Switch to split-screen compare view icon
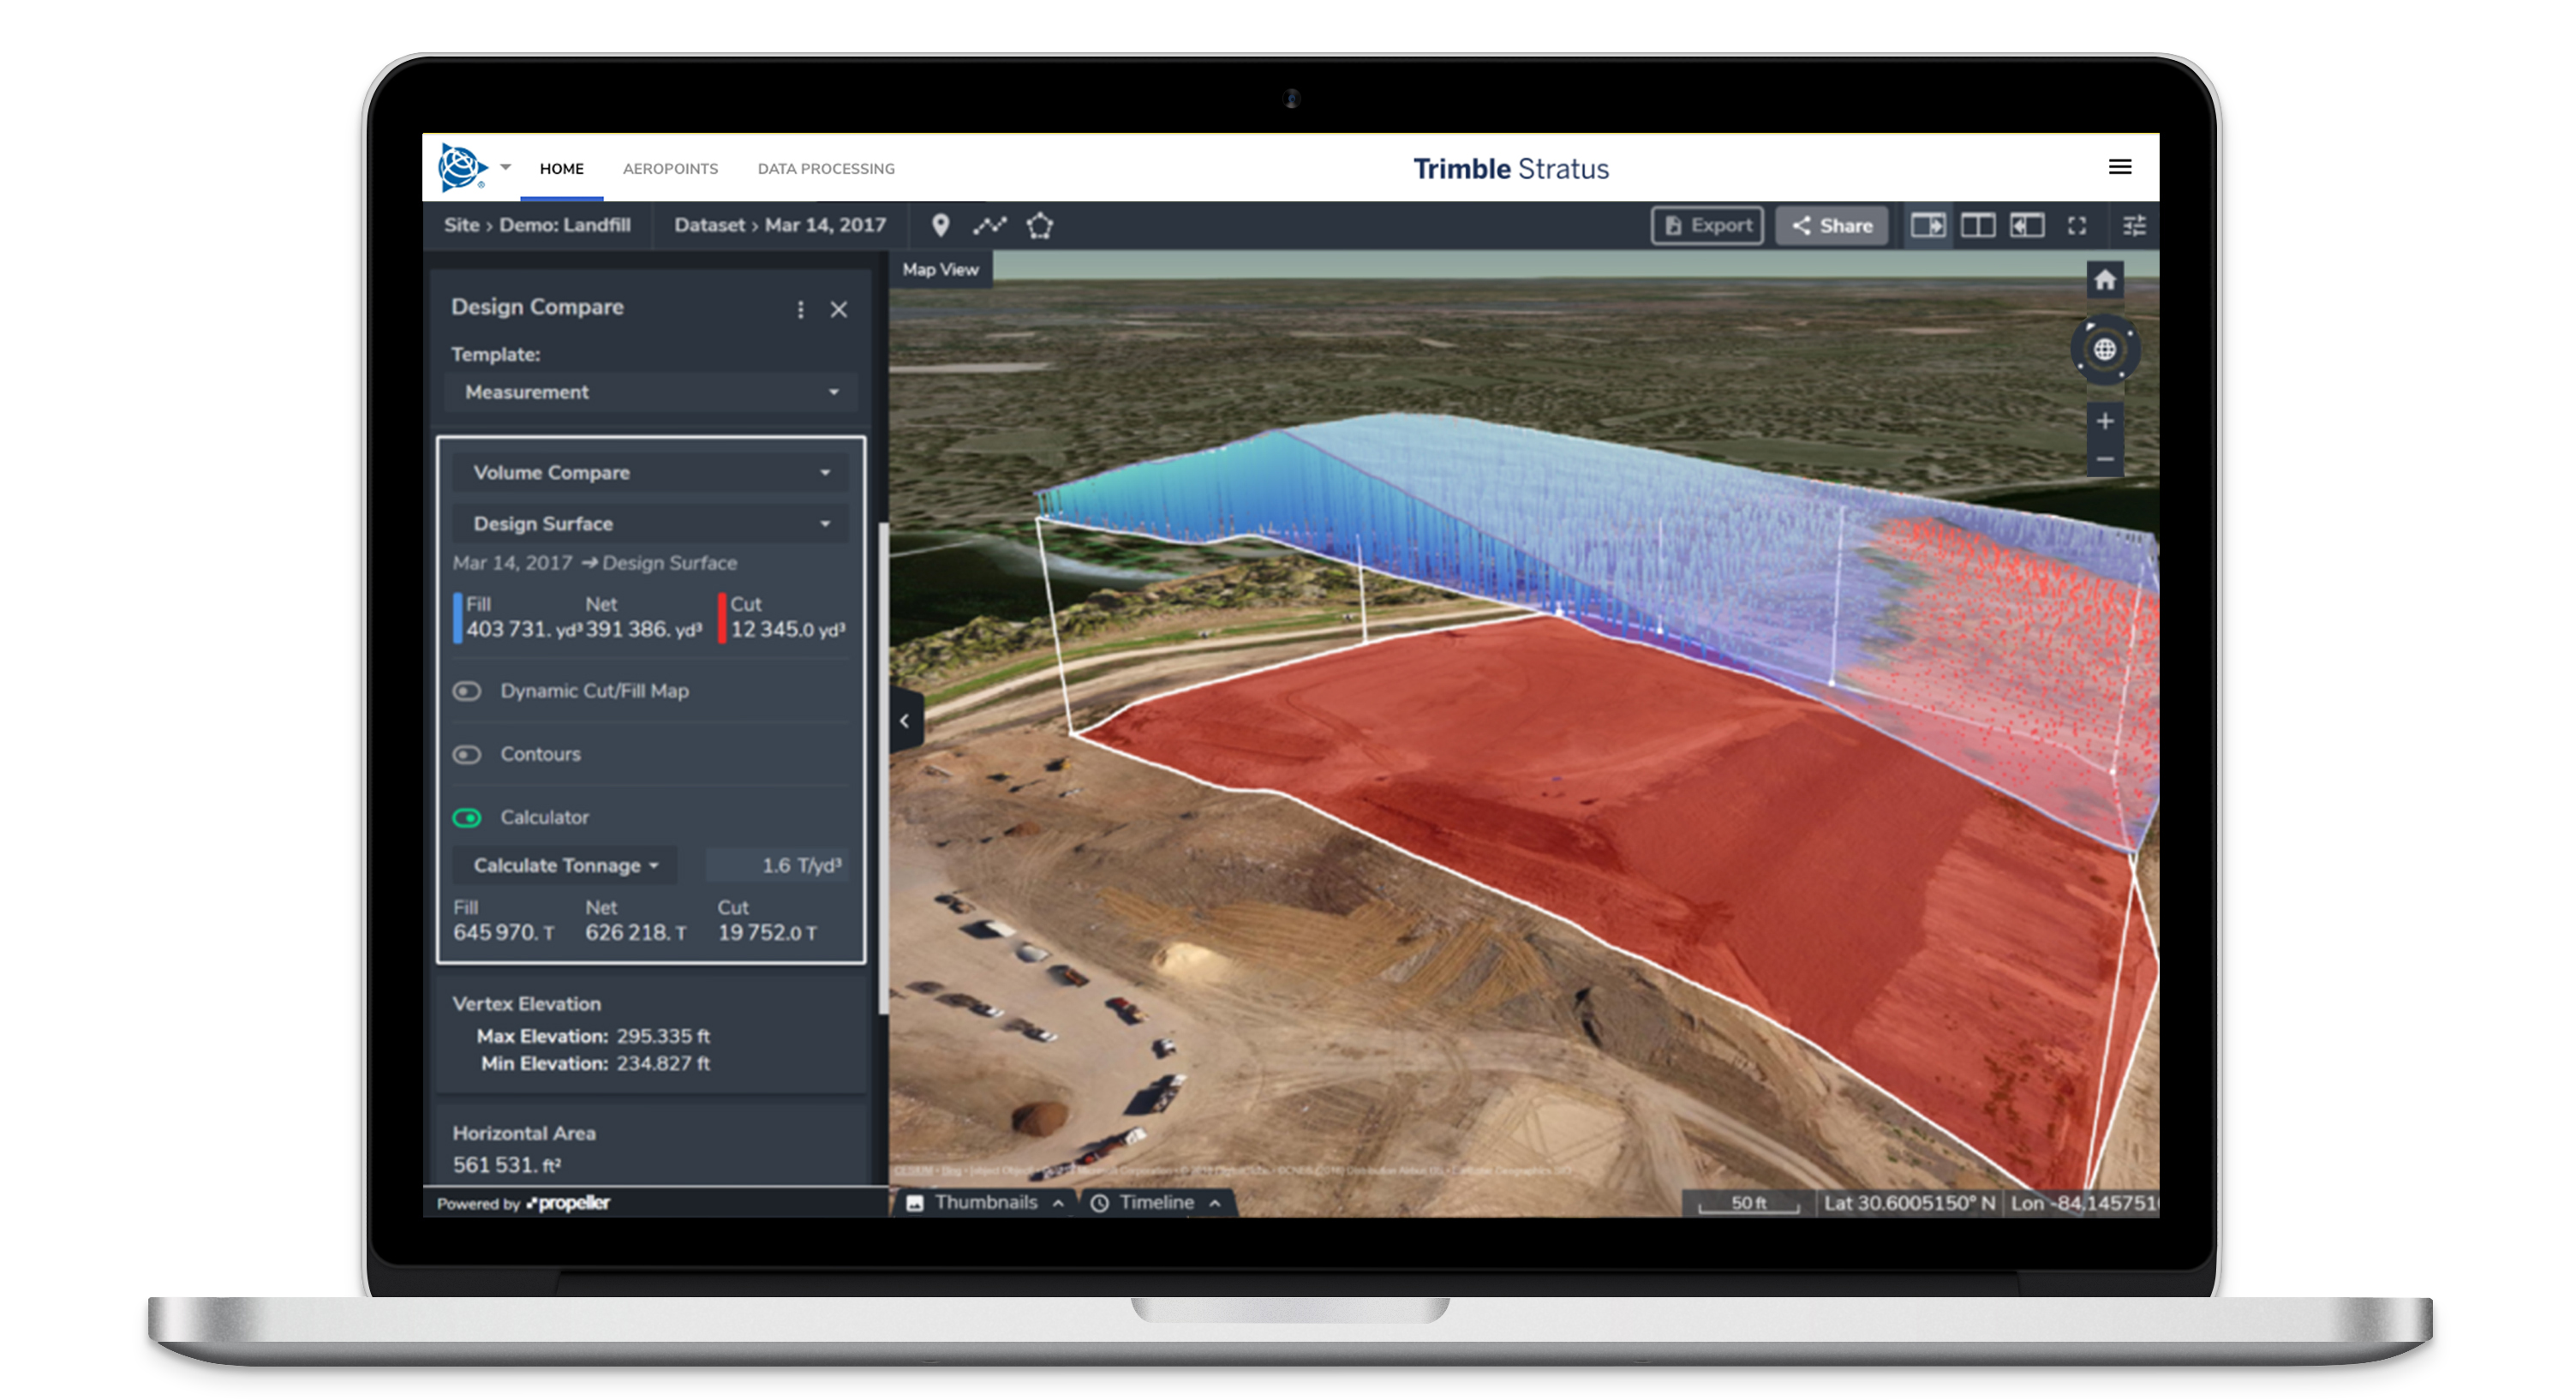 coord(1977,225)
